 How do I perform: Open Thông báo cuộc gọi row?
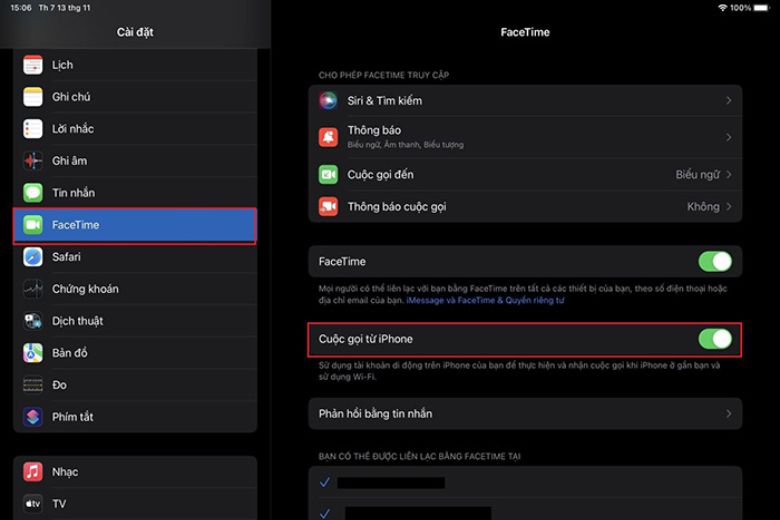click(525, 207)
